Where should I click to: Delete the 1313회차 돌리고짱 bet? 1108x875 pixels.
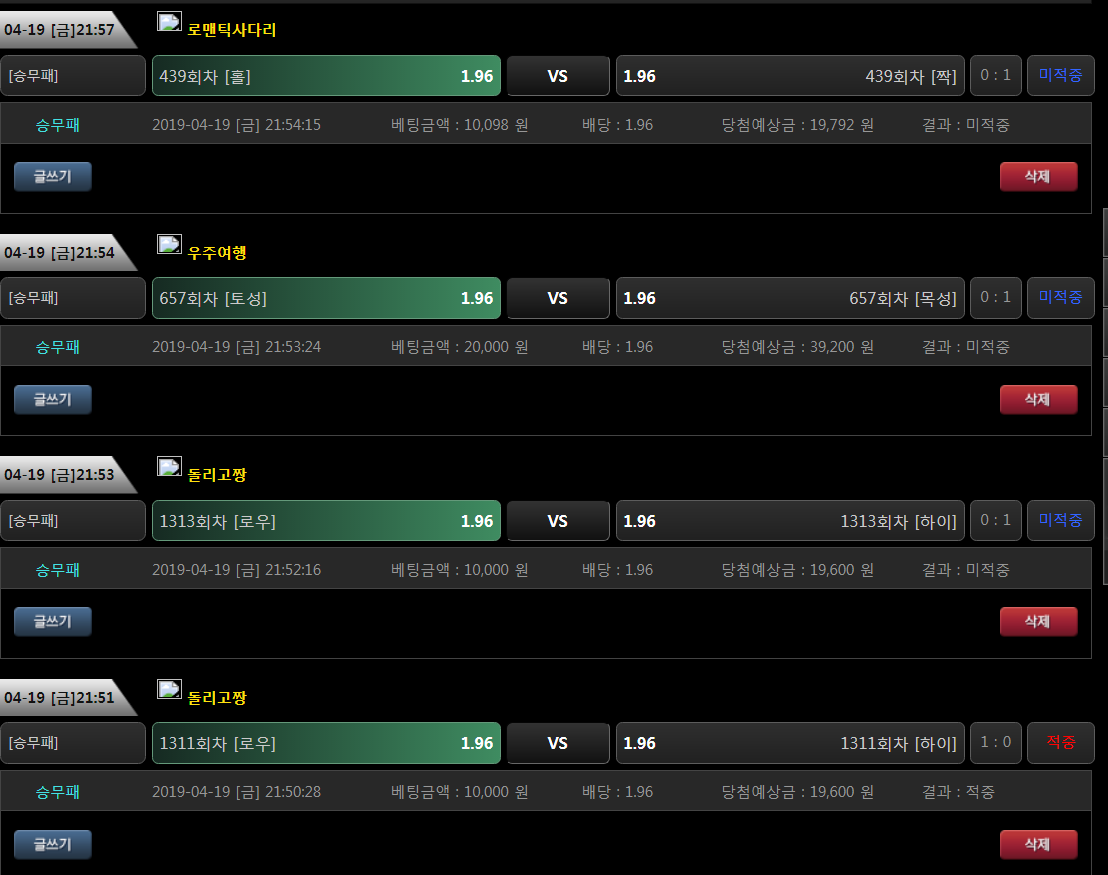pyautogui.click(x=1038, y=621)
